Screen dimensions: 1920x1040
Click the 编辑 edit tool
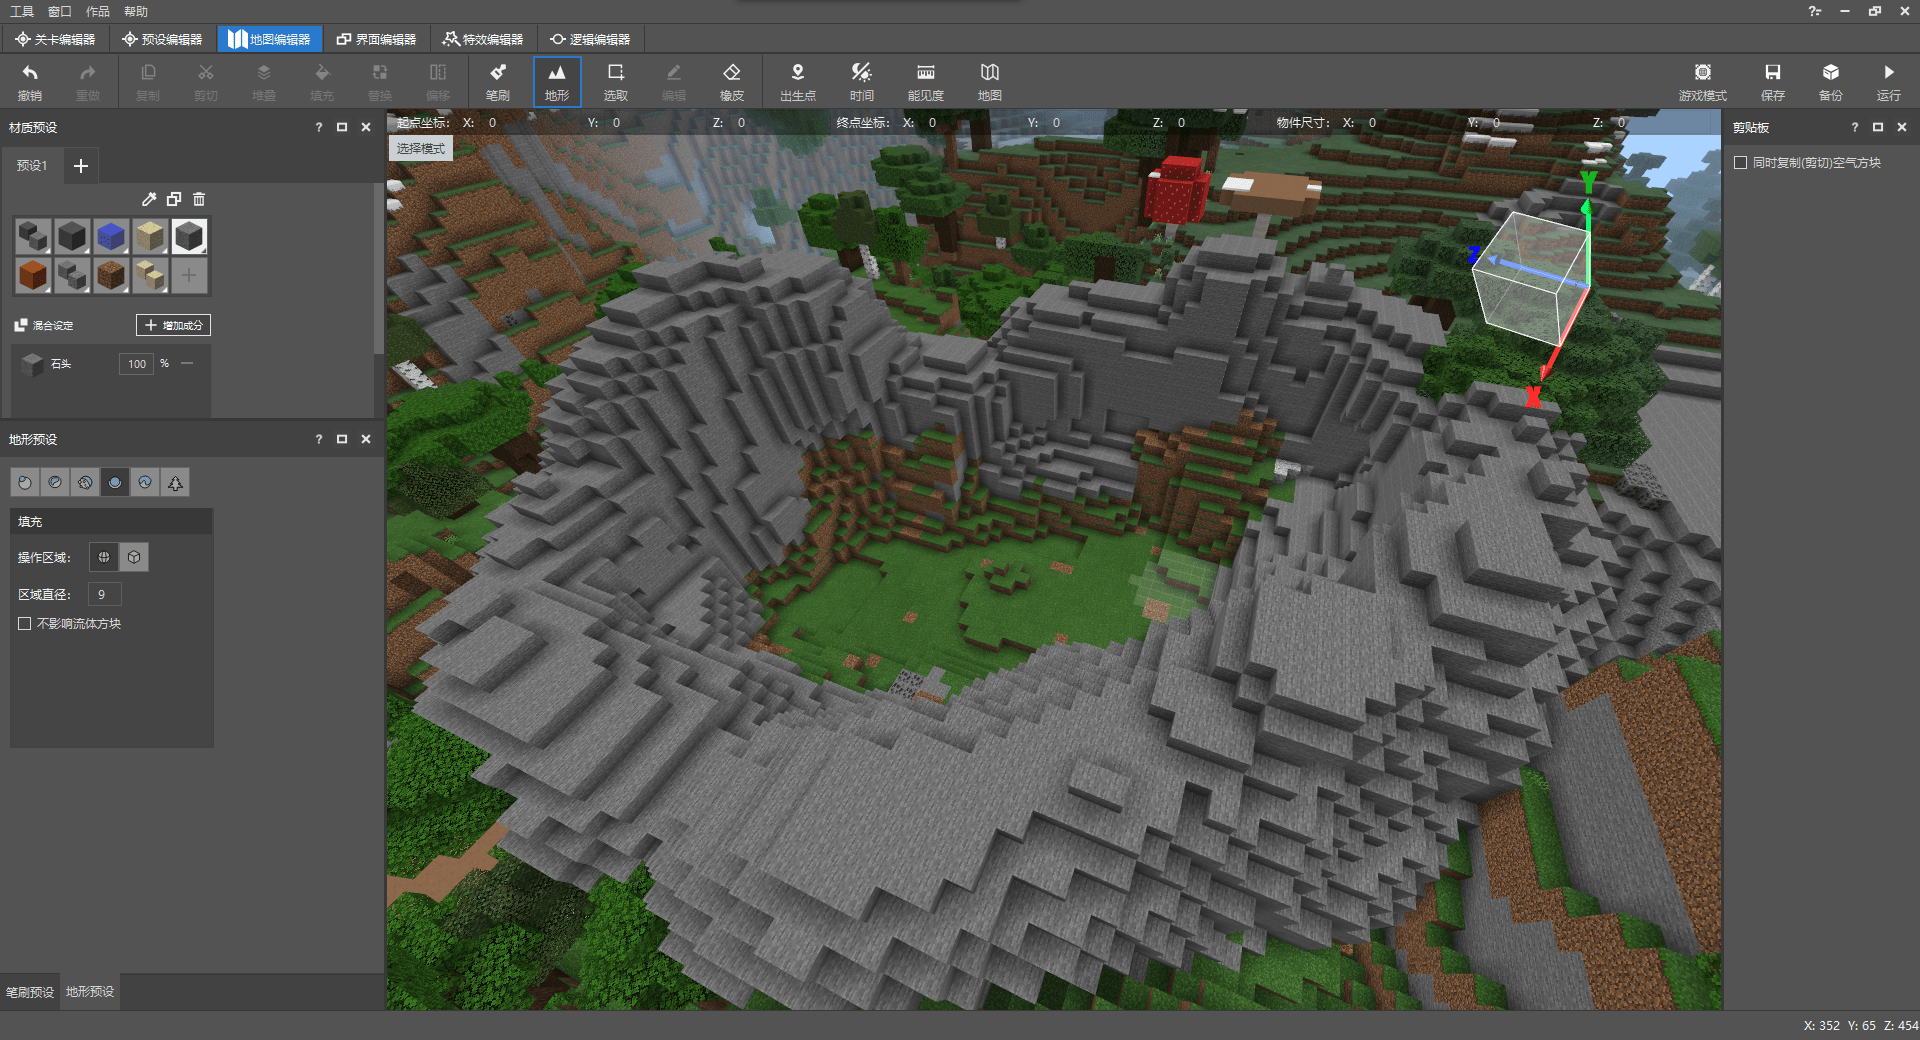pyautogui.click(x=674, y=82)
